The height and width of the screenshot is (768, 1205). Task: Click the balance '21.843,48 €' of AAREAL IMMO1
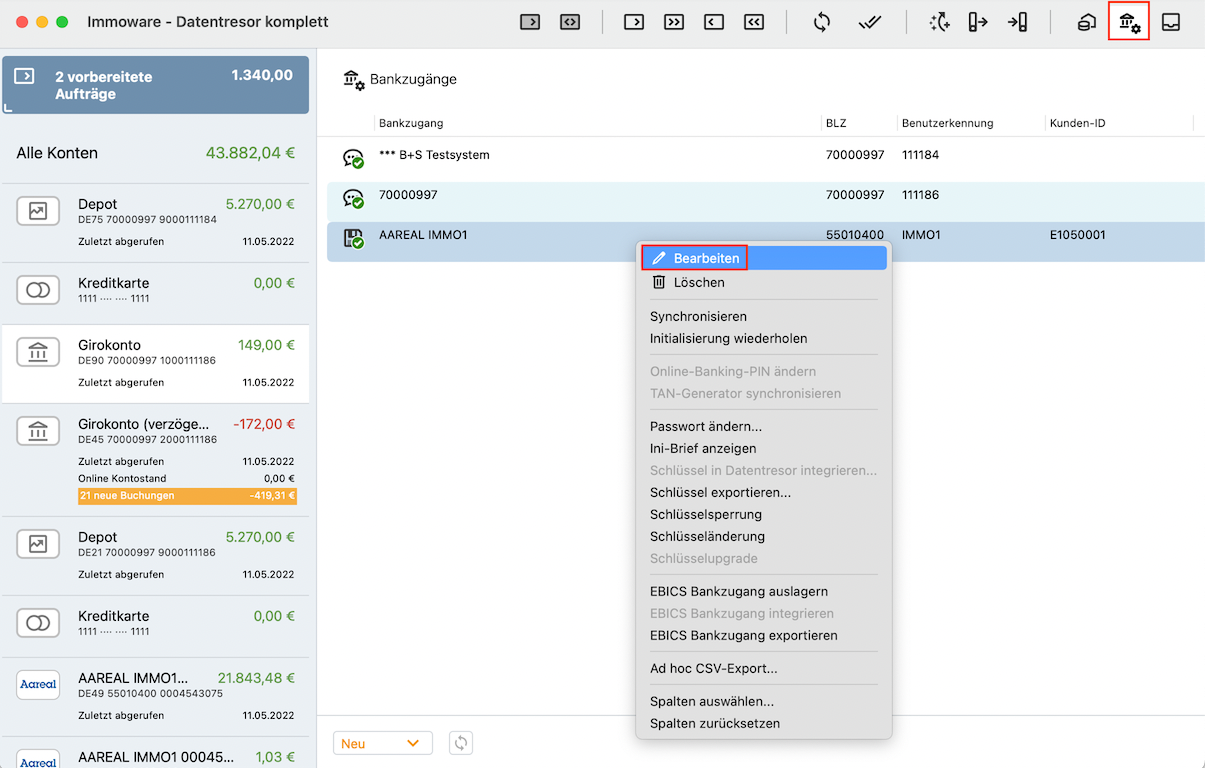click(x=256, y=677)
